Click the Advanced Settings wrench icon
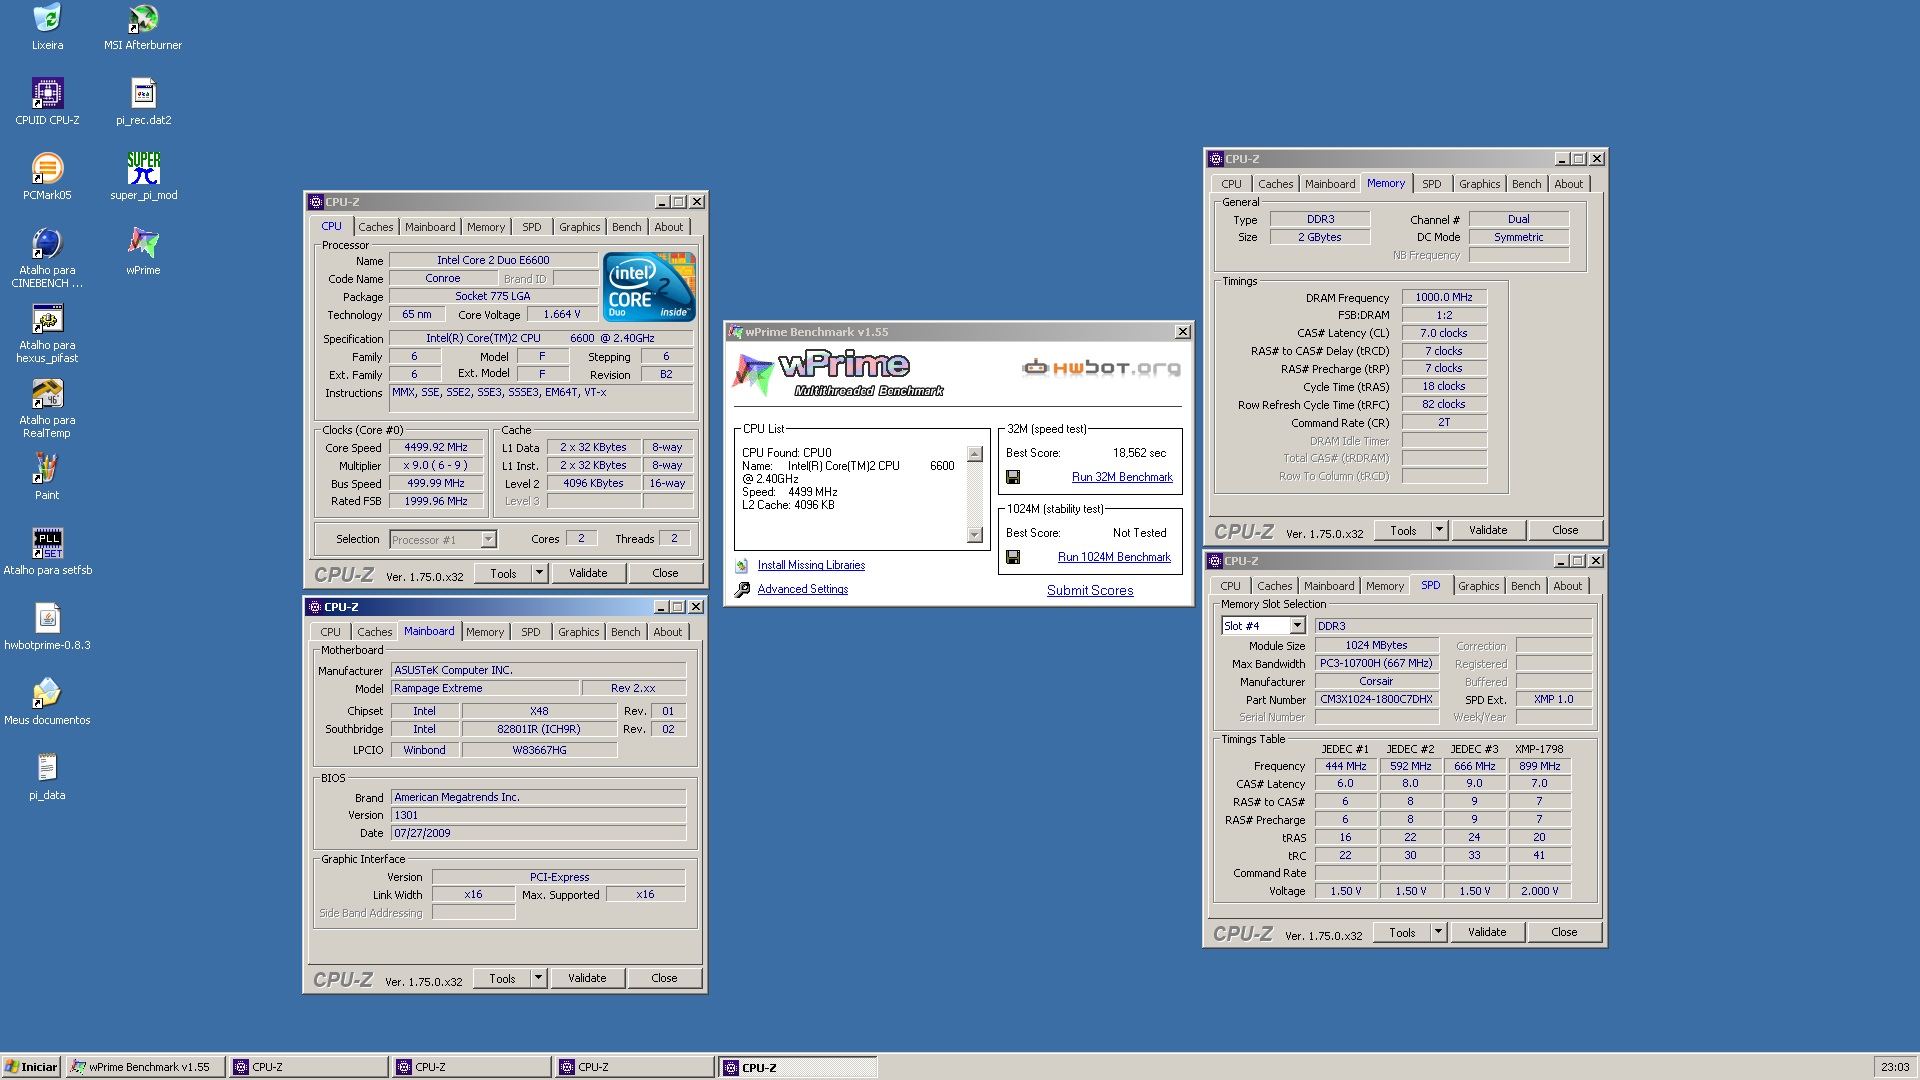This screenshot has width=1920, height=1080. coord(742,590)
